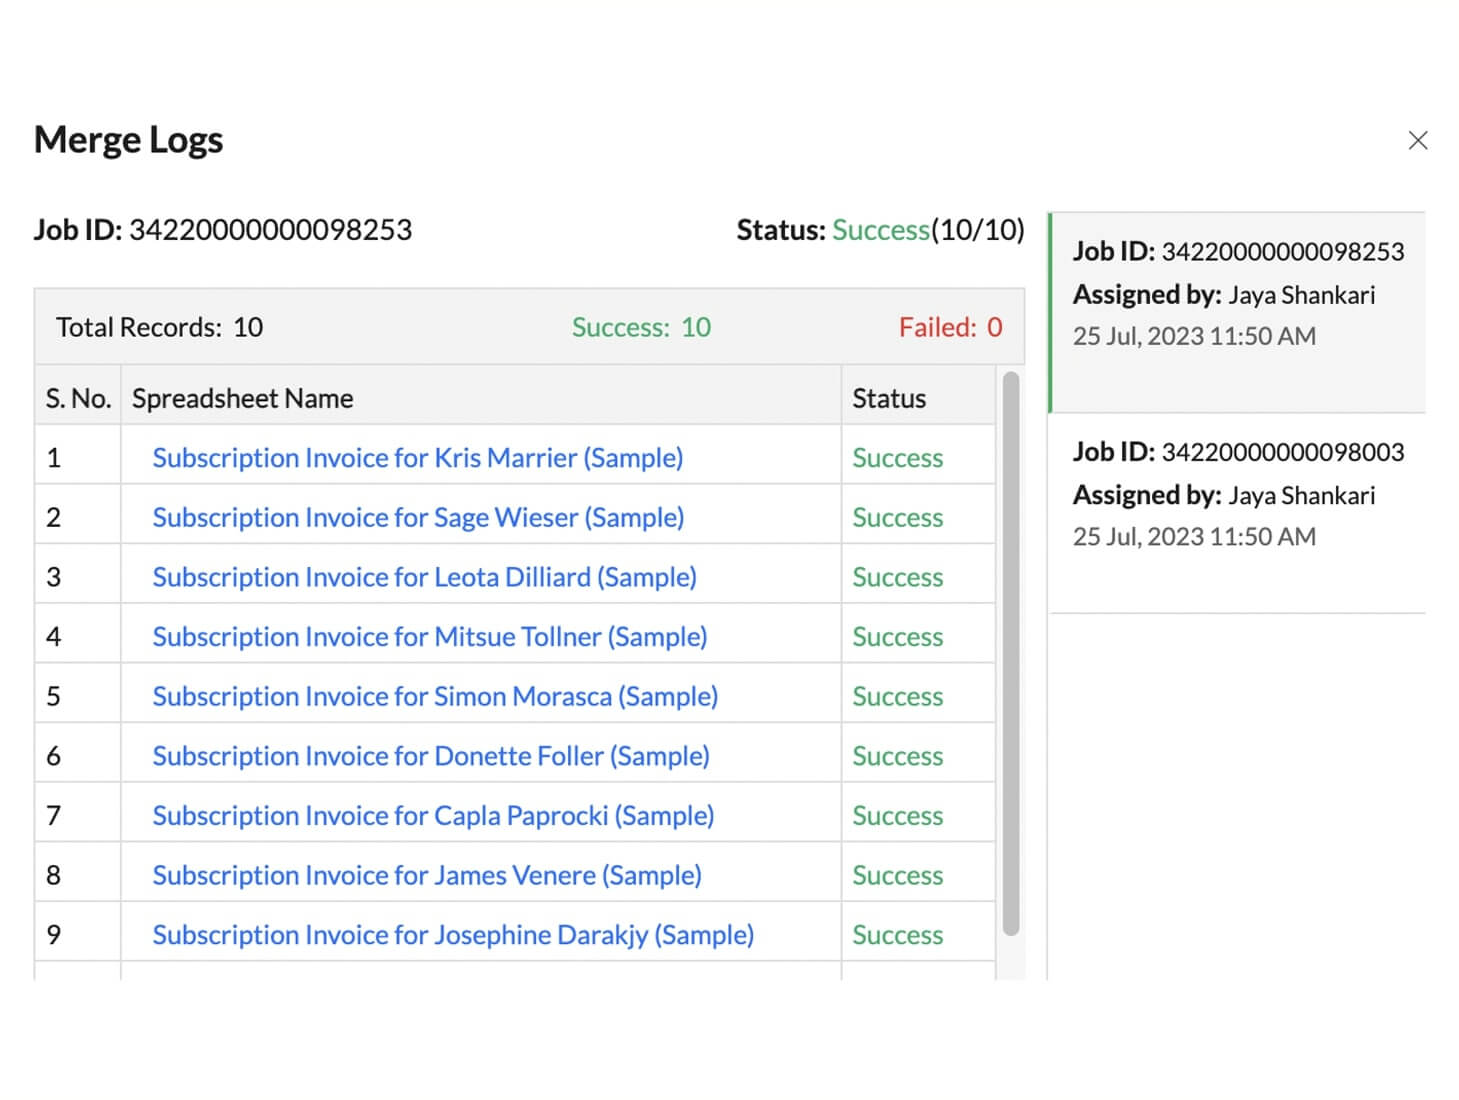The width and height of the screenshot is (1459, 1100).
Task: Click the red Failed: 0 count
Action: [949, 328]
